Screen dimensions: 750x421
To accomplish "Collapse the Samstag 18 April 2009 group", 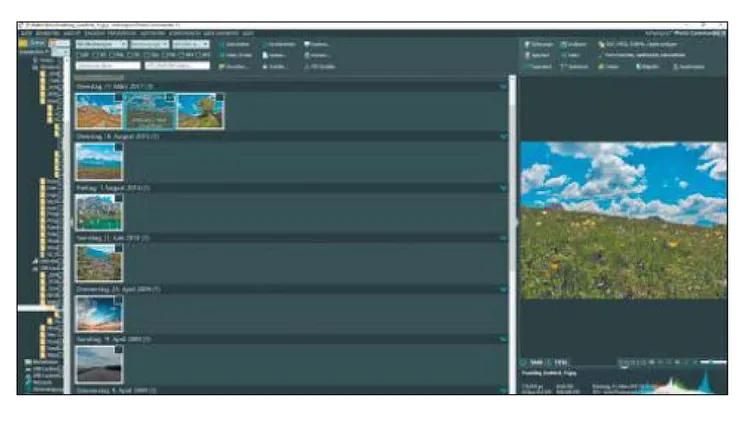I will tap(503, 339).
